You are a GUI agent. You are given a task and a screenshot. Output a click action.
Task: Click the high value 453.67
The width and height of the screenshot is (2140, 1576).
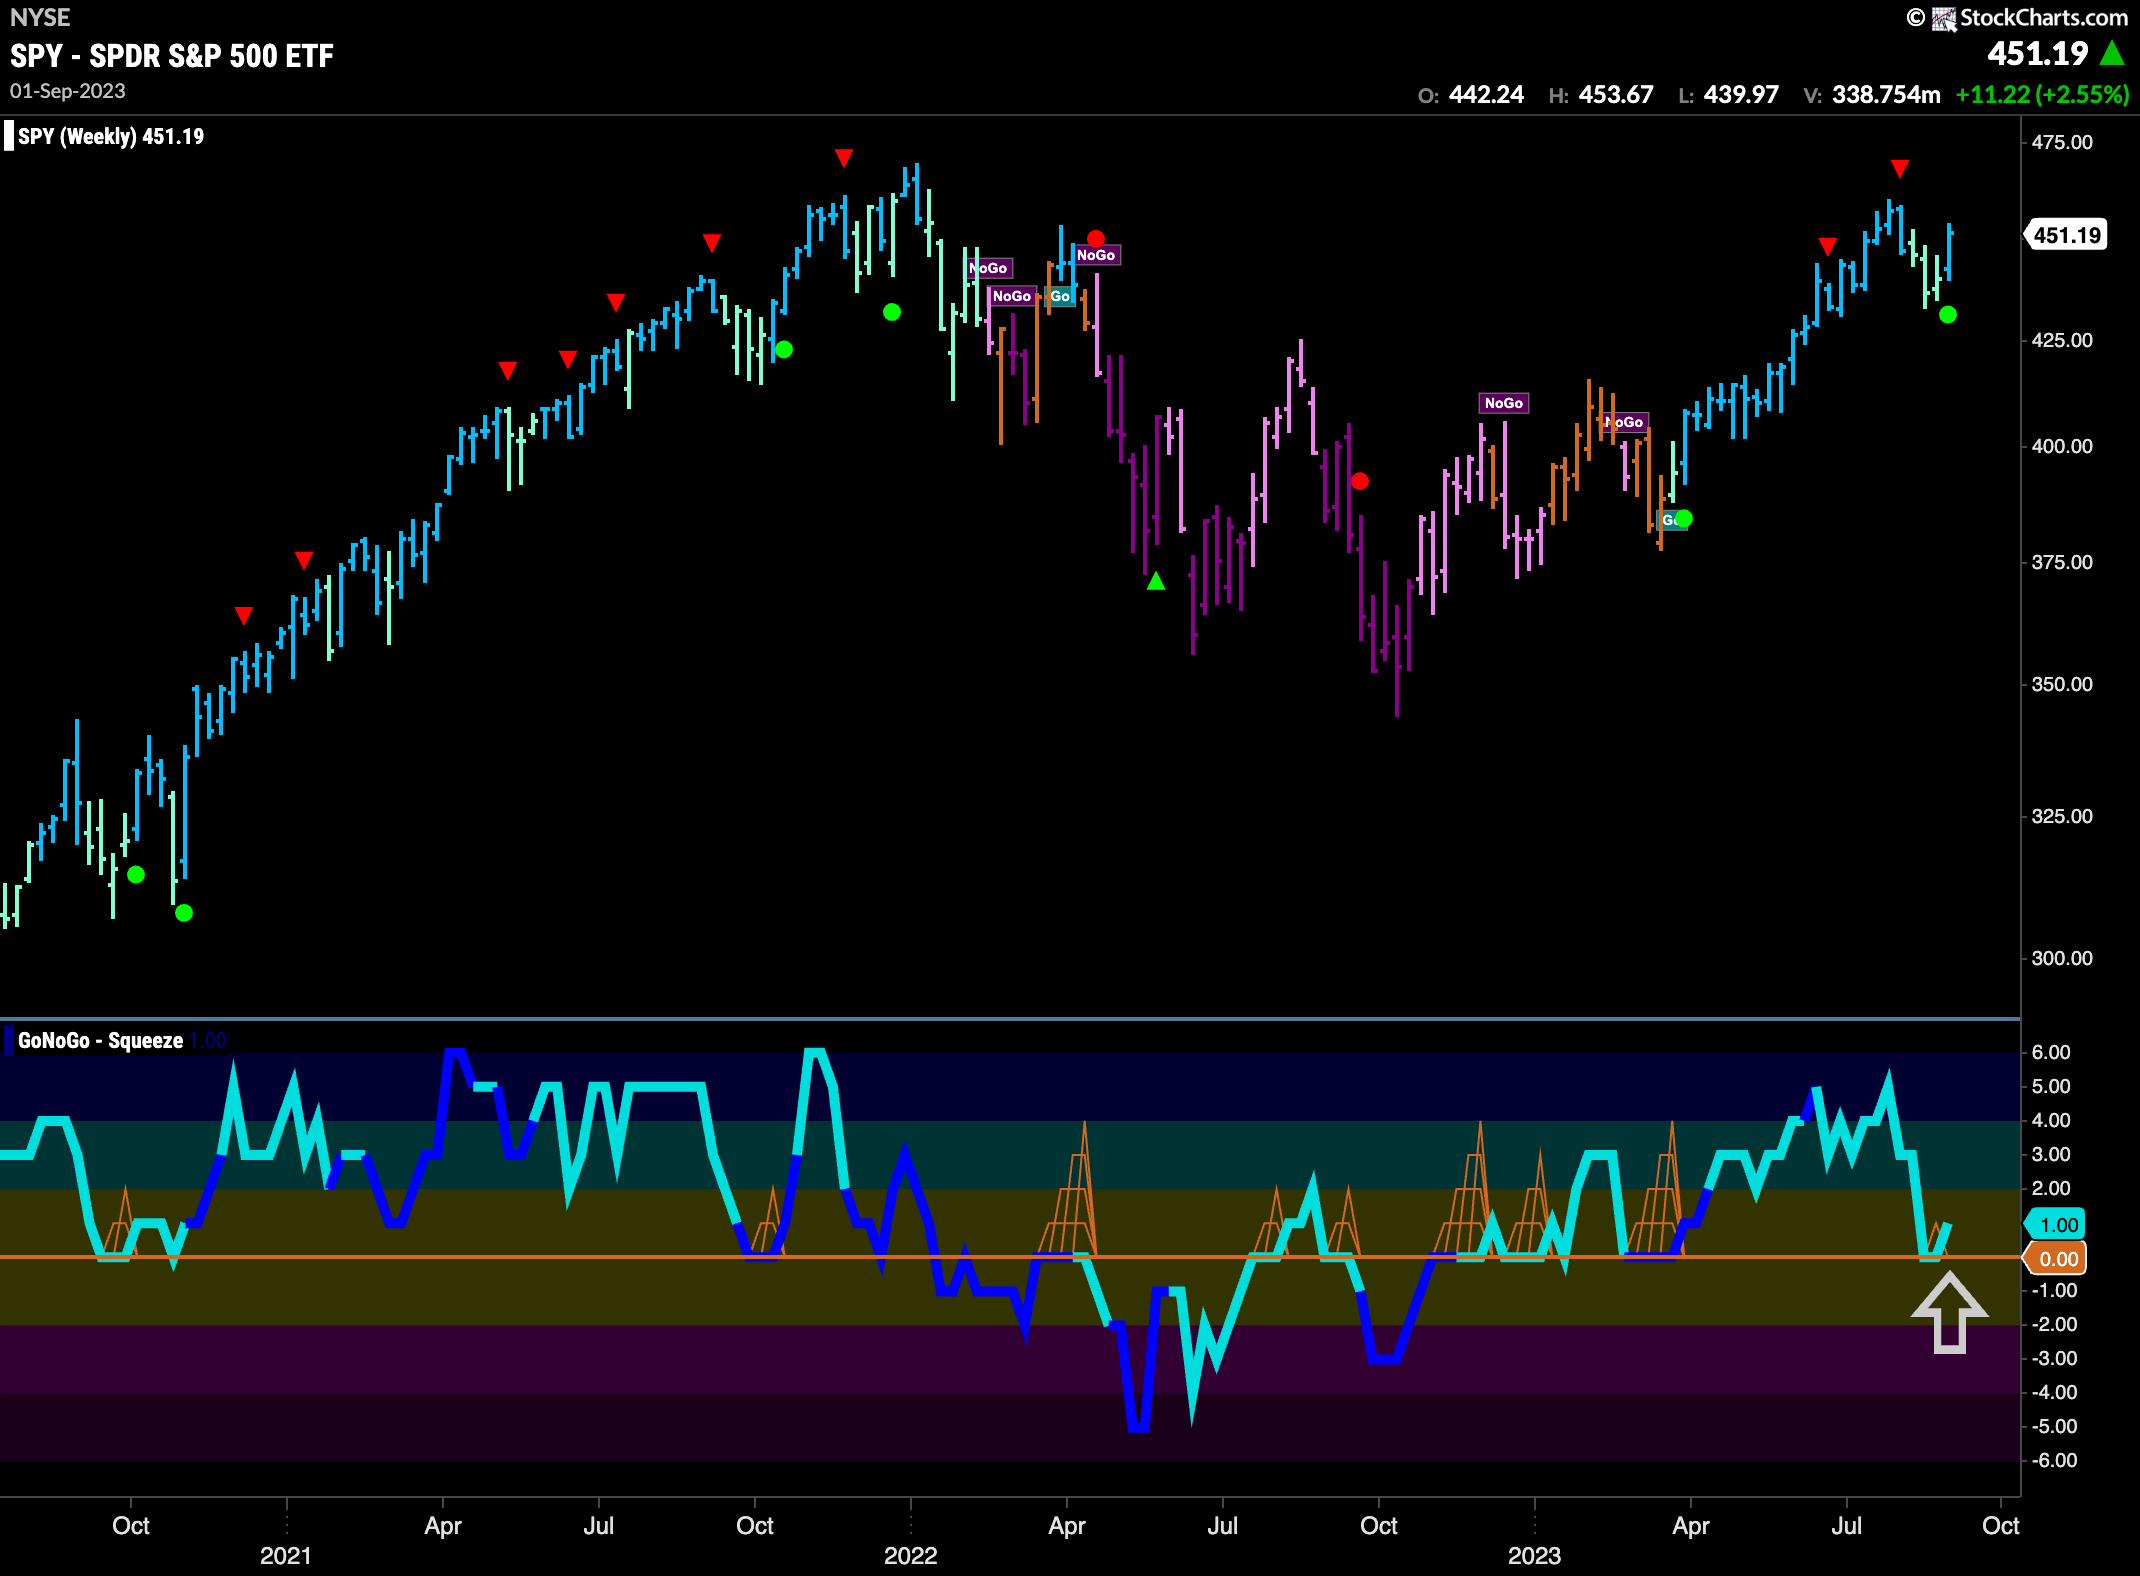(x=1616, y=95)
